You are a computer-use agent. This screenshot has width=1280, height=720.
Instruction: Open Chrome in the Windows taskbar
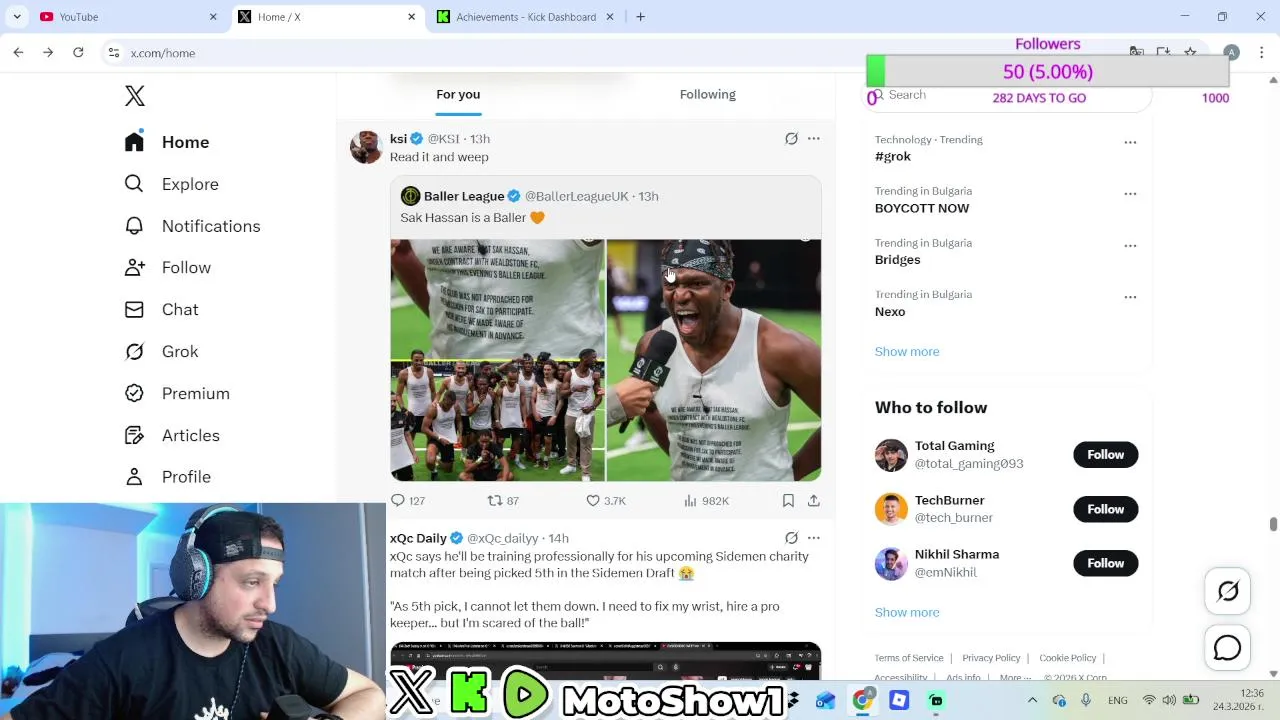[x=862, y=700]
